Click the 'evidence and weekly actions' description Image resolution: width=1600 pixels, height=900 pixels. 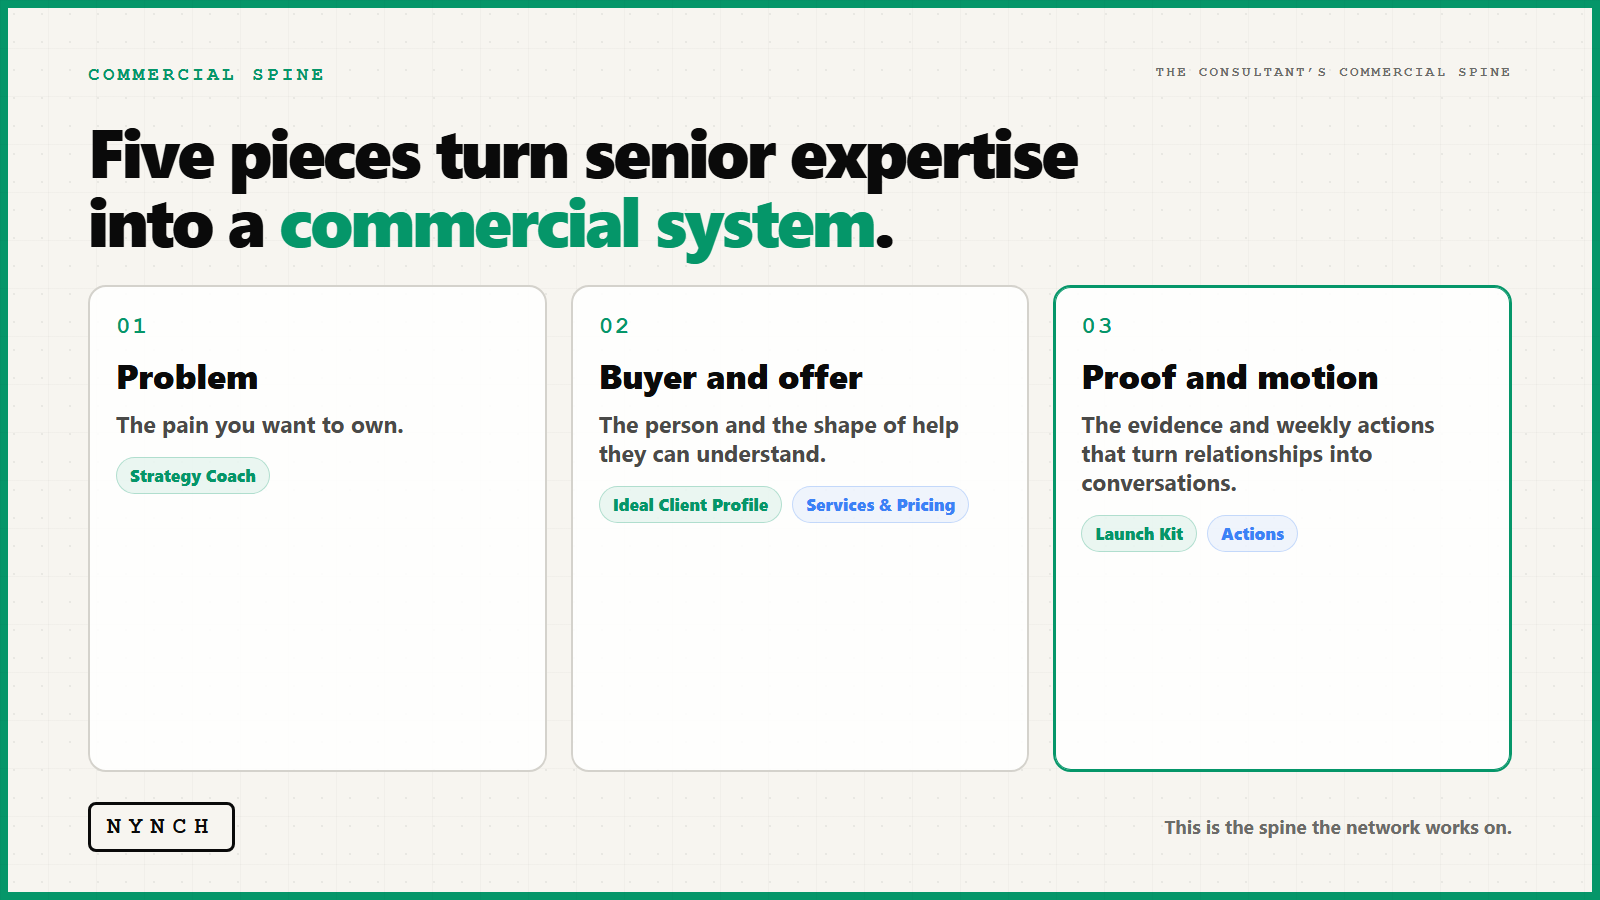pos(1258,454)
